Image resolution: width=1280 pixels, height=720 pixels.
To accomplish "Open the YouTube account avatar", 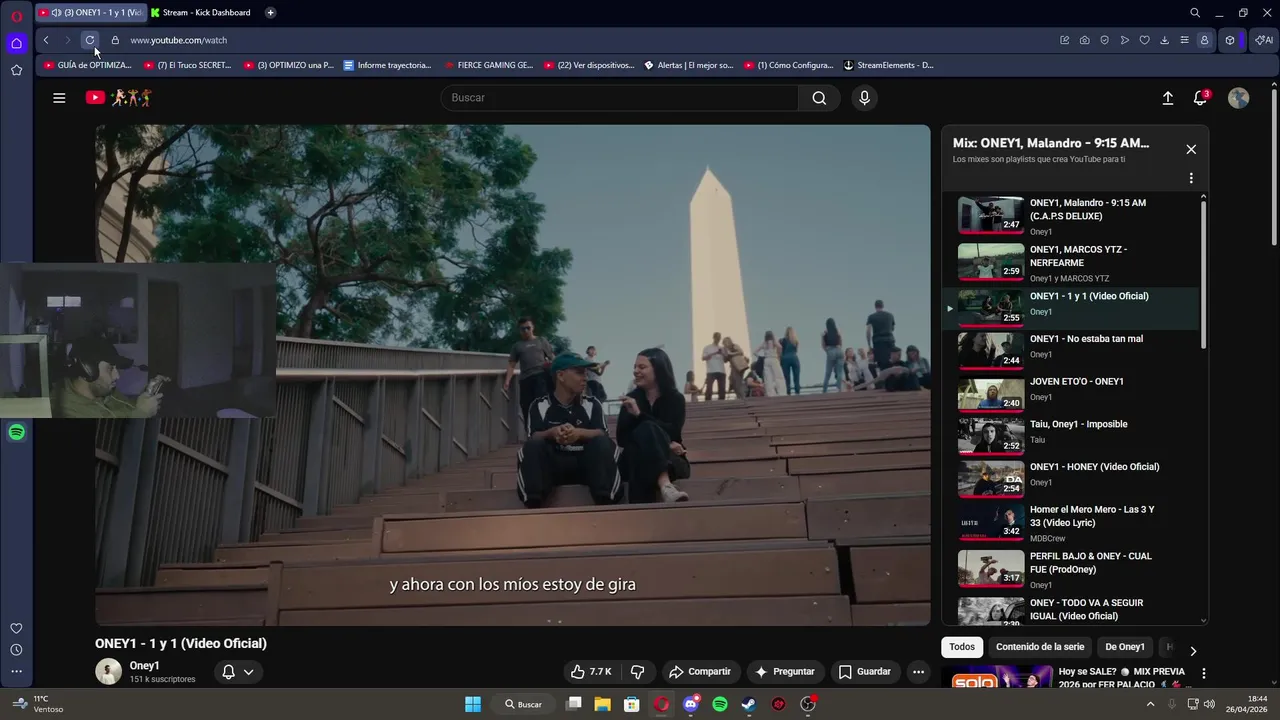I will pos(1238,98).
